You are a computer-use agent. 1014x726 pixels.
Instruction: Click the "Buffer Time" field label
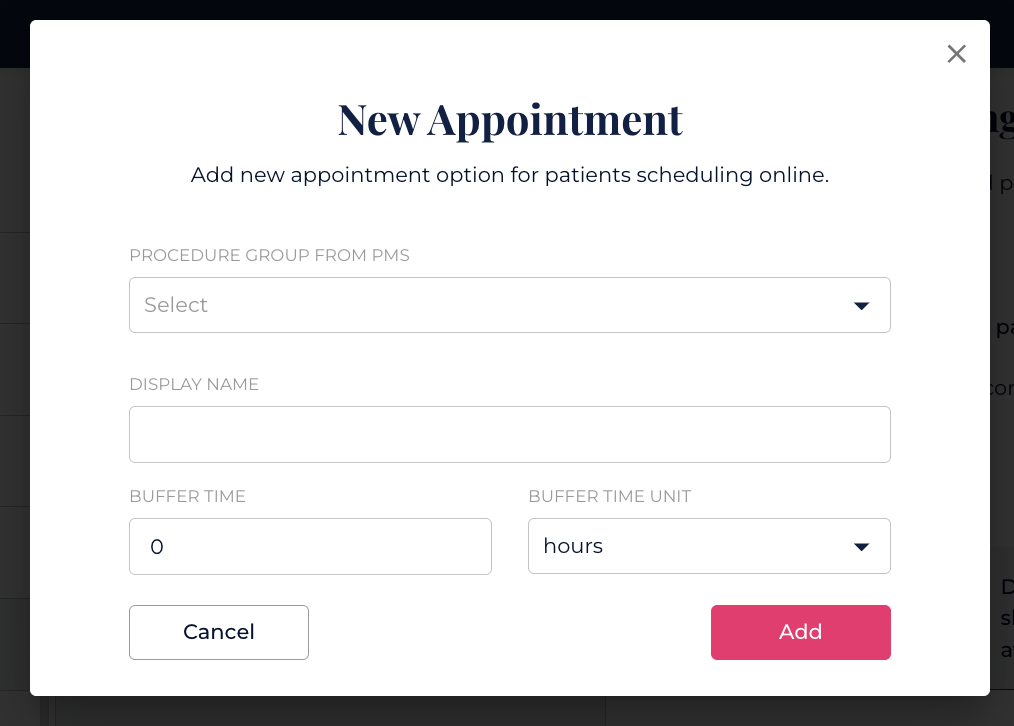pos(187,496)
